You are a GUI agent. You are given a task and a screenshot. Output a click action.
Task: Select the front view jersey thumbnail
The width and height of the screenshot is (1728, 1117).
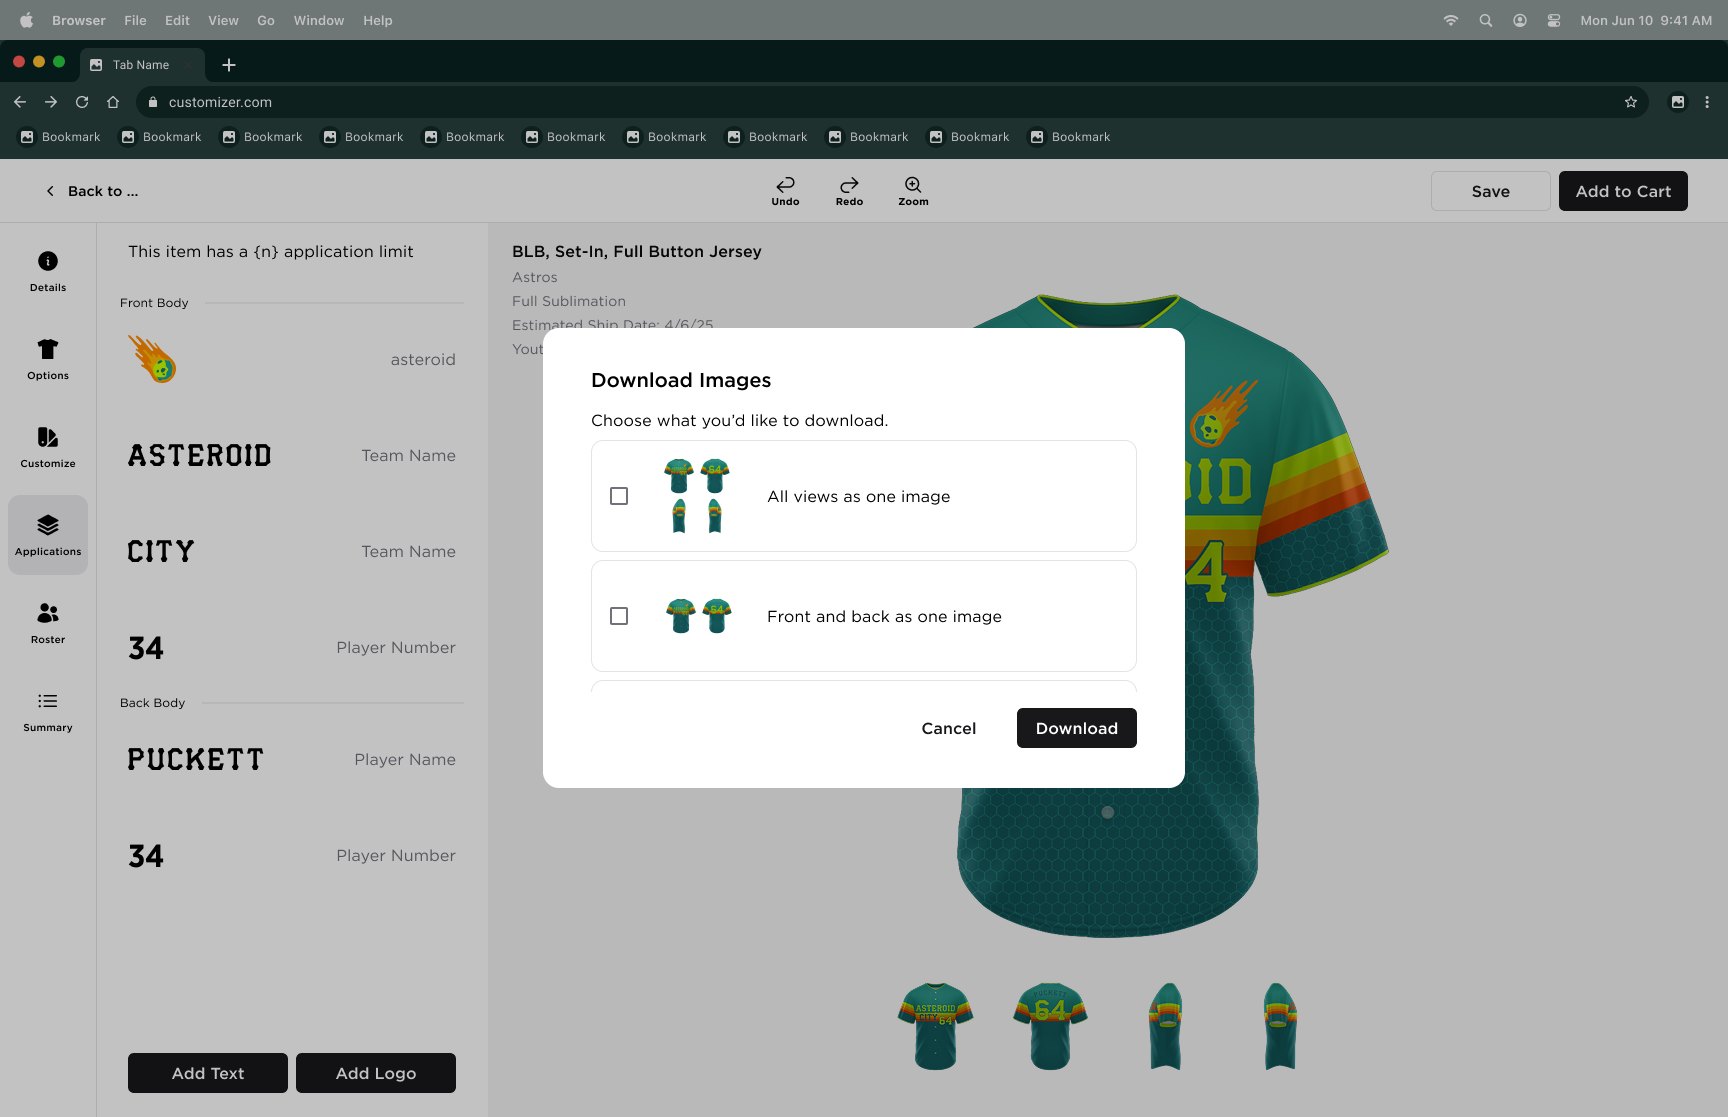pyautogui.click(x=936, y=1026)
